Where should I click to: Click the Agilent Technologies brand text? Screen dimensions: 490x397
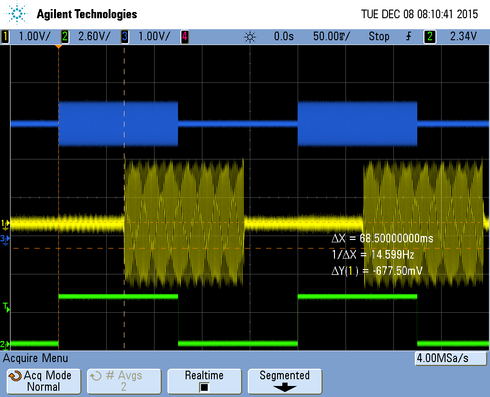[x=87, y=14]
